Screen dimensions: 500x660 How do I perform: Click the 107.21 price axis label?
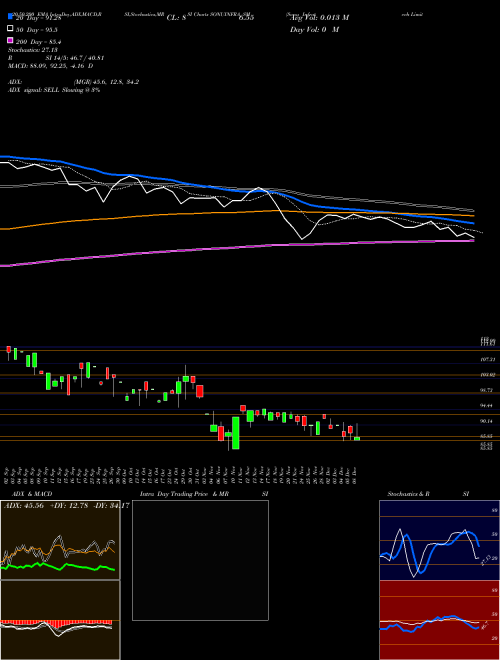[x=487, y=359]
